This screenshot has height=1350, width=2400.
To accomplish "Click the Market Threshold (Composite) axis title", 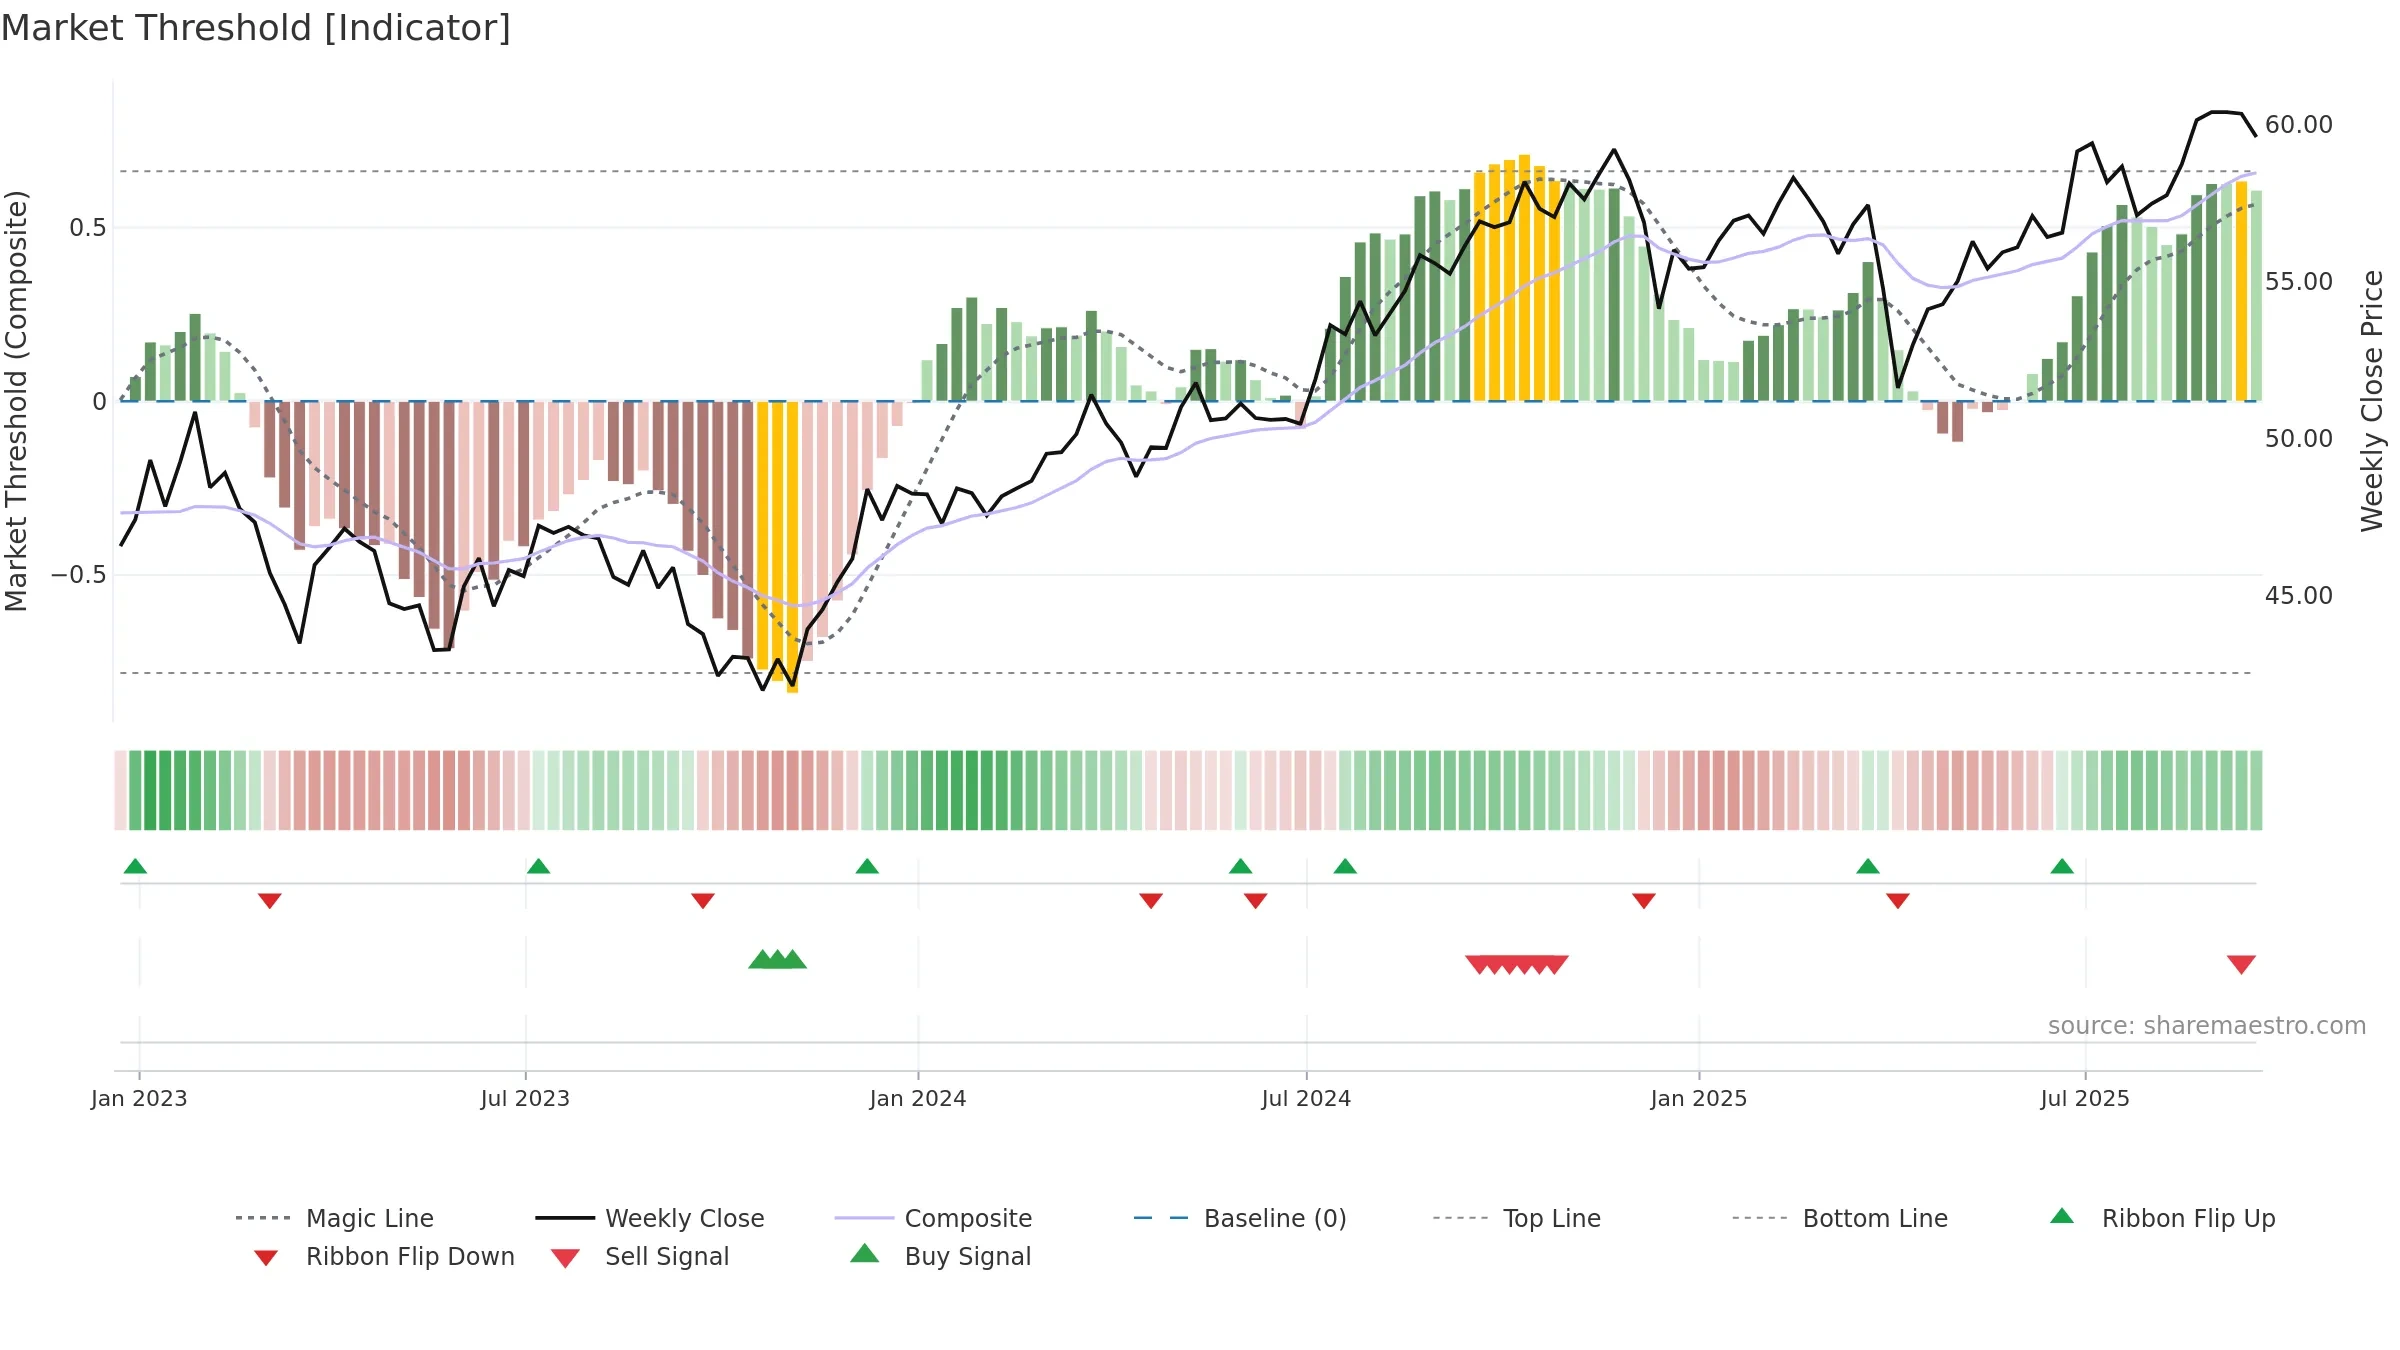I will 16,400.
